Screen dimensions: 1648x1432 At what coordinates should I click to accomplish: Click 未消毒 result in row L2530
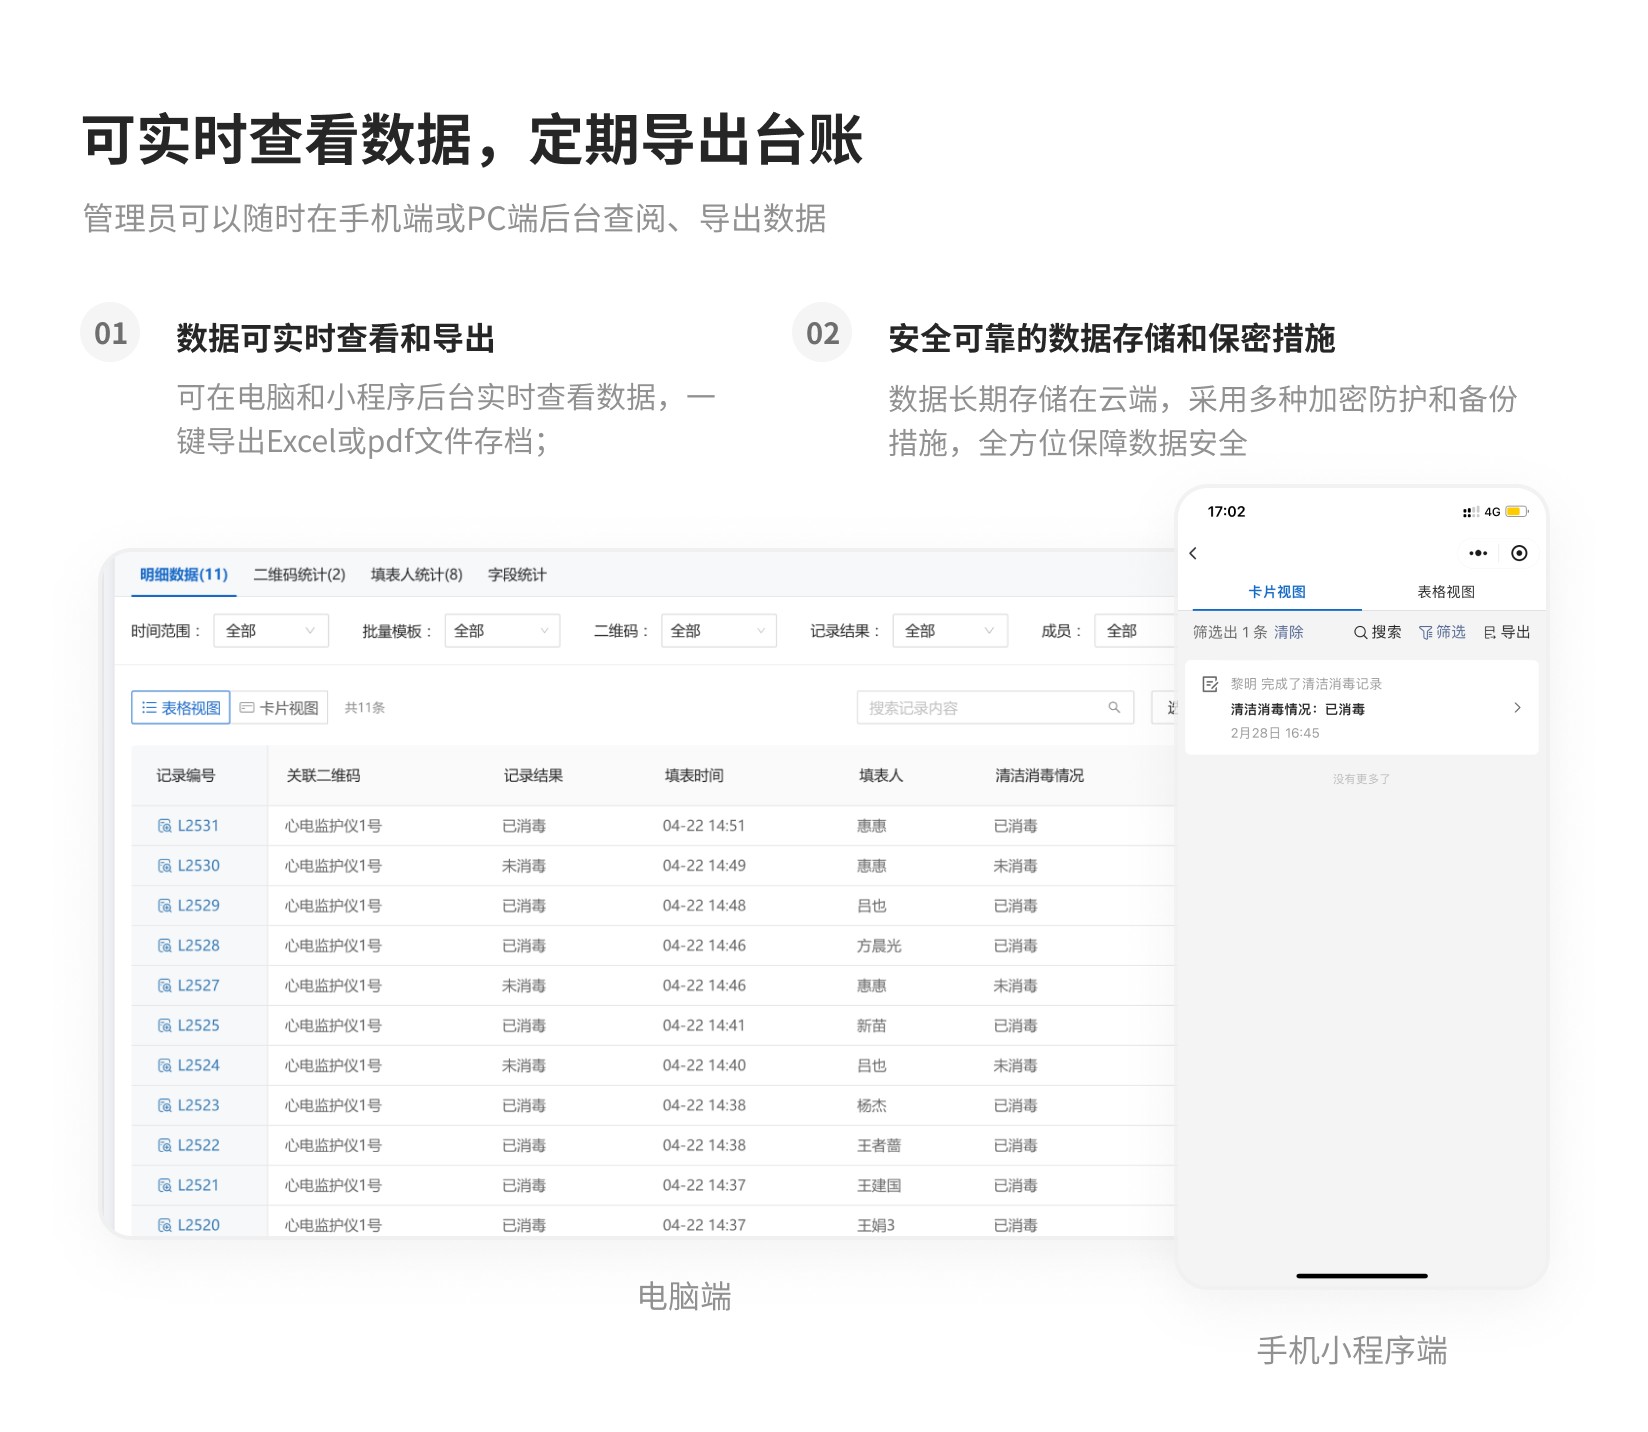pyautogui.click(x=524, y=866)
